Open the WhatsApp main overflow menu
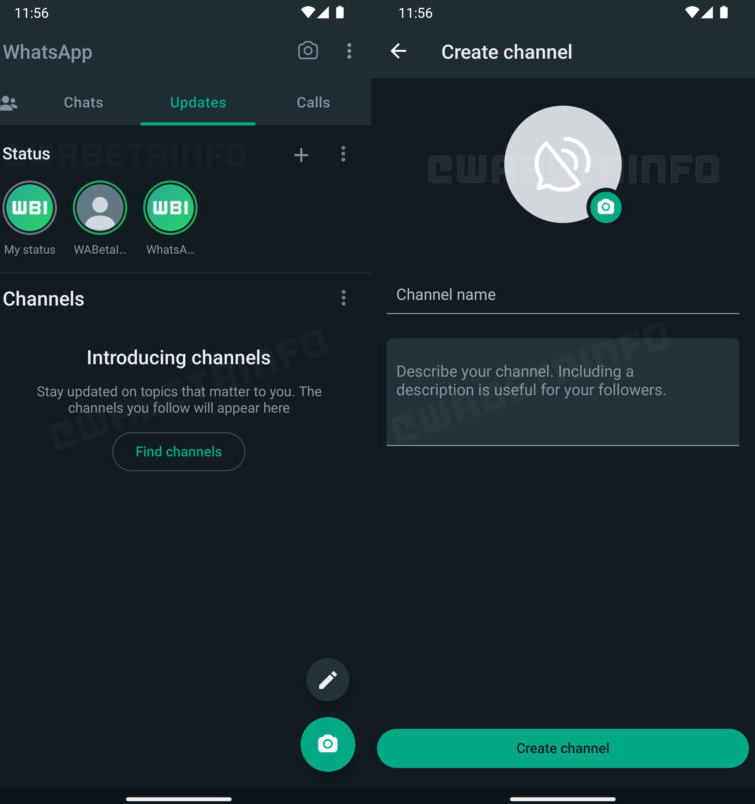 tap(349, 51)
